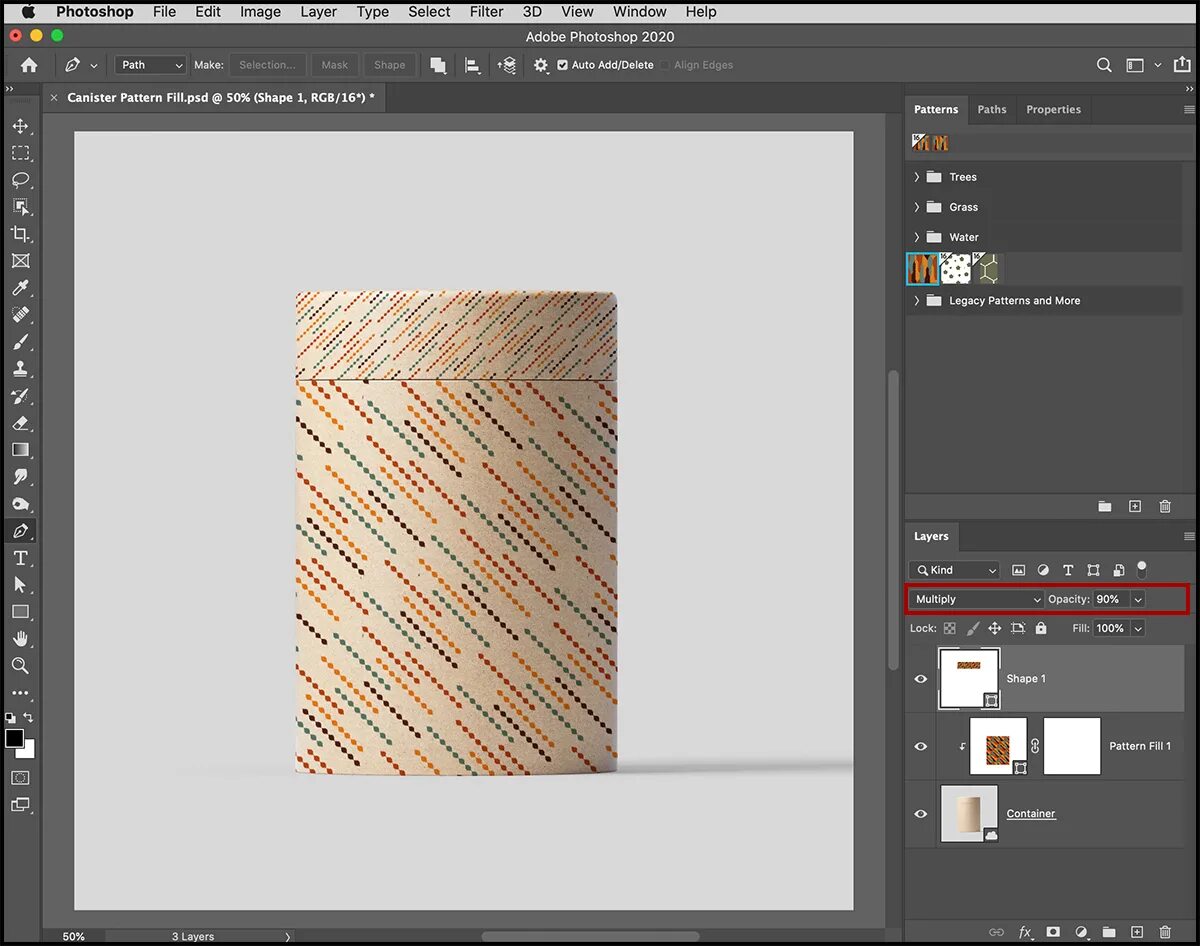Select the Pattern Fill 1 layer thumbnail
This screenshot has height=946, width=1200.
coord(998,746)
